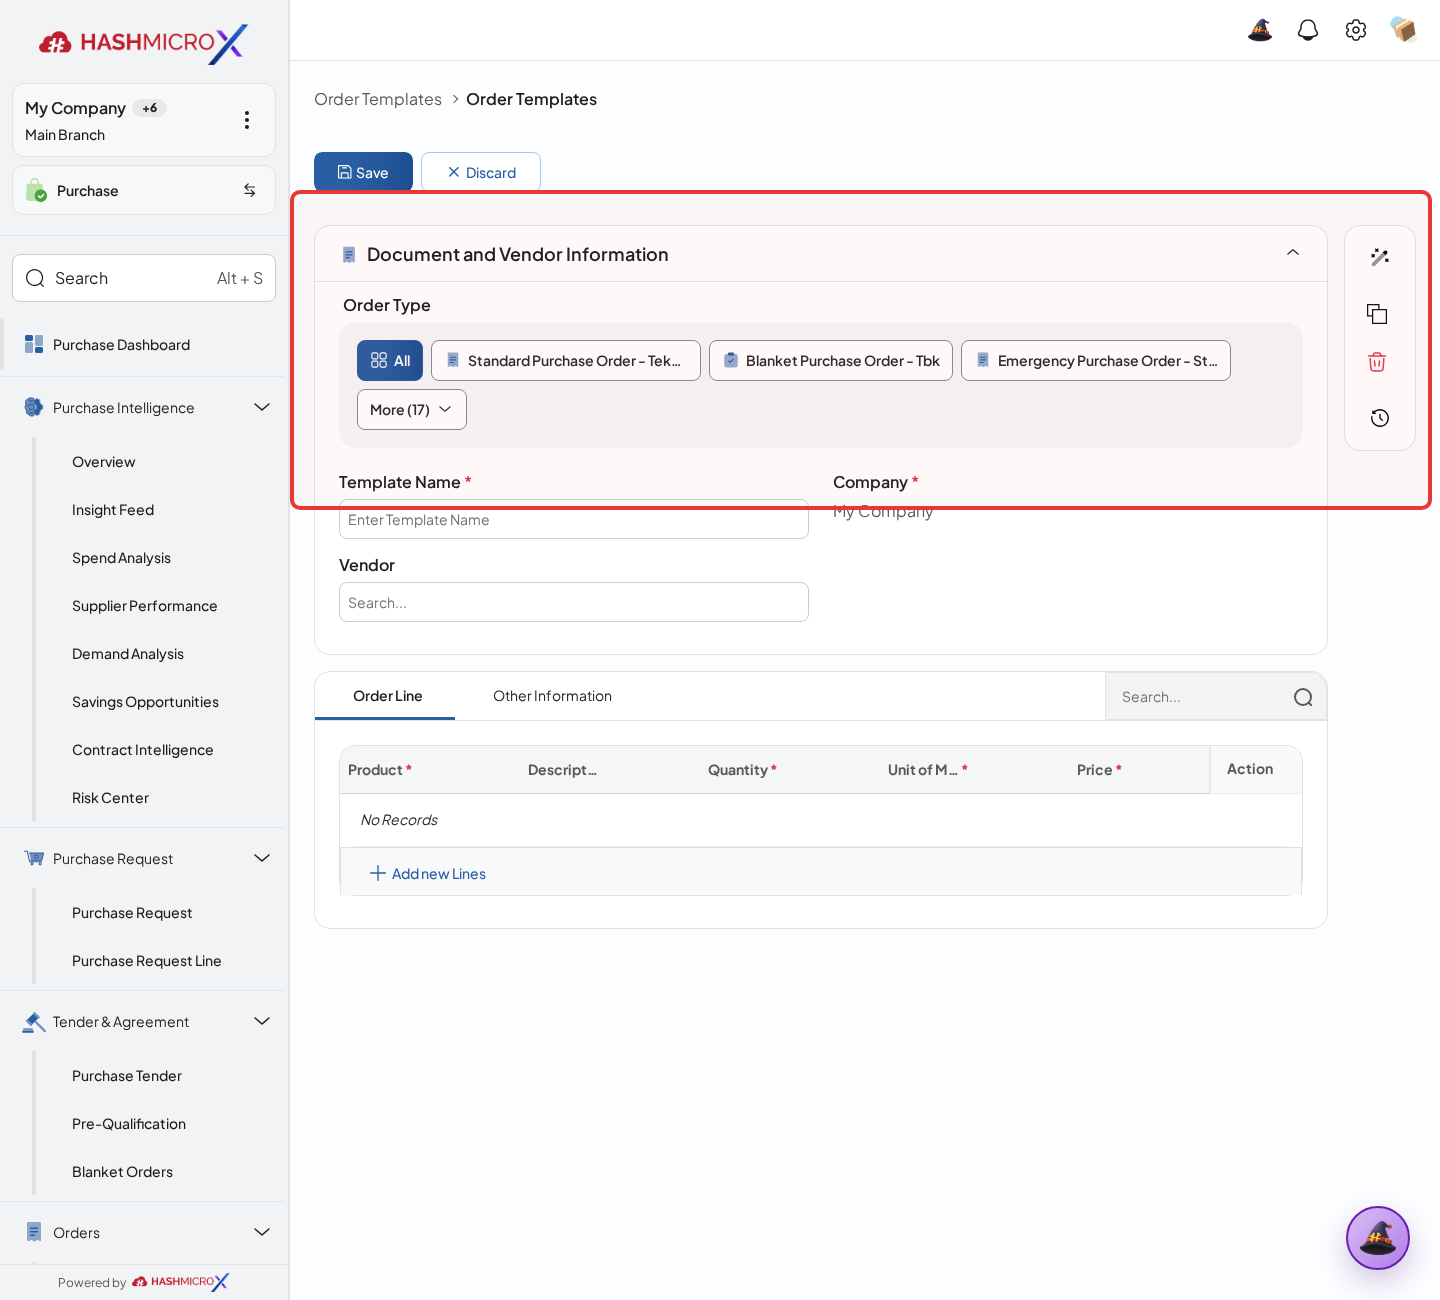Click the magic wand action icon
The image size is (1440, 1300).
tap(1380, 257)
